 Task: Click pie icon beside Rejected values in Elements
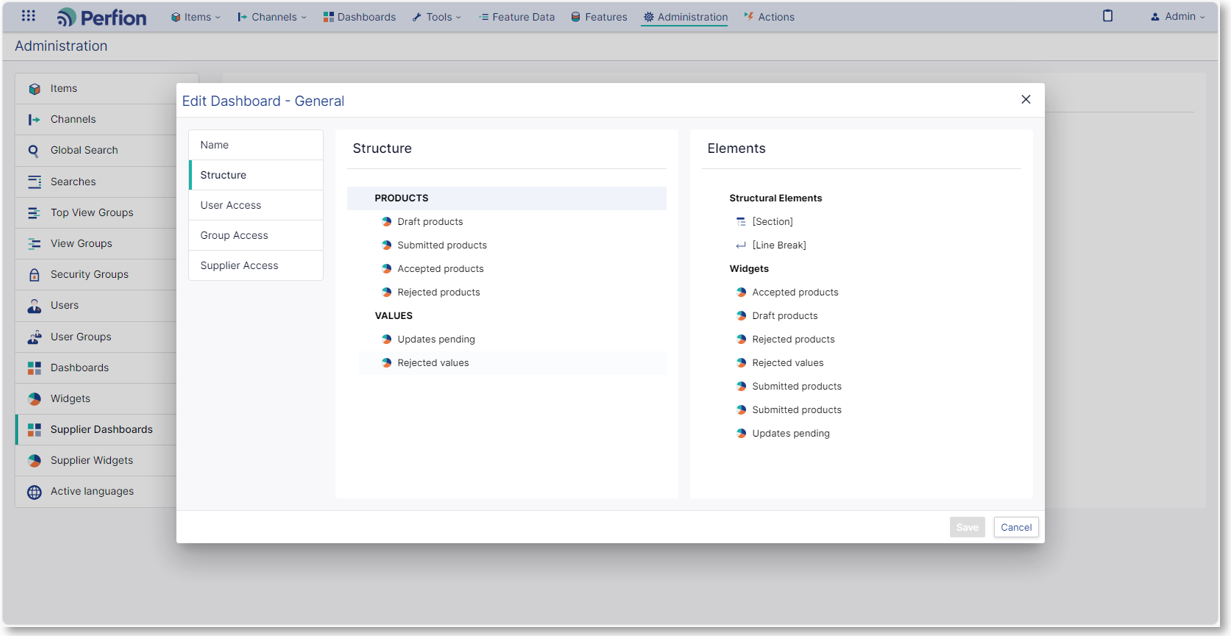click(x=741, y=363)
